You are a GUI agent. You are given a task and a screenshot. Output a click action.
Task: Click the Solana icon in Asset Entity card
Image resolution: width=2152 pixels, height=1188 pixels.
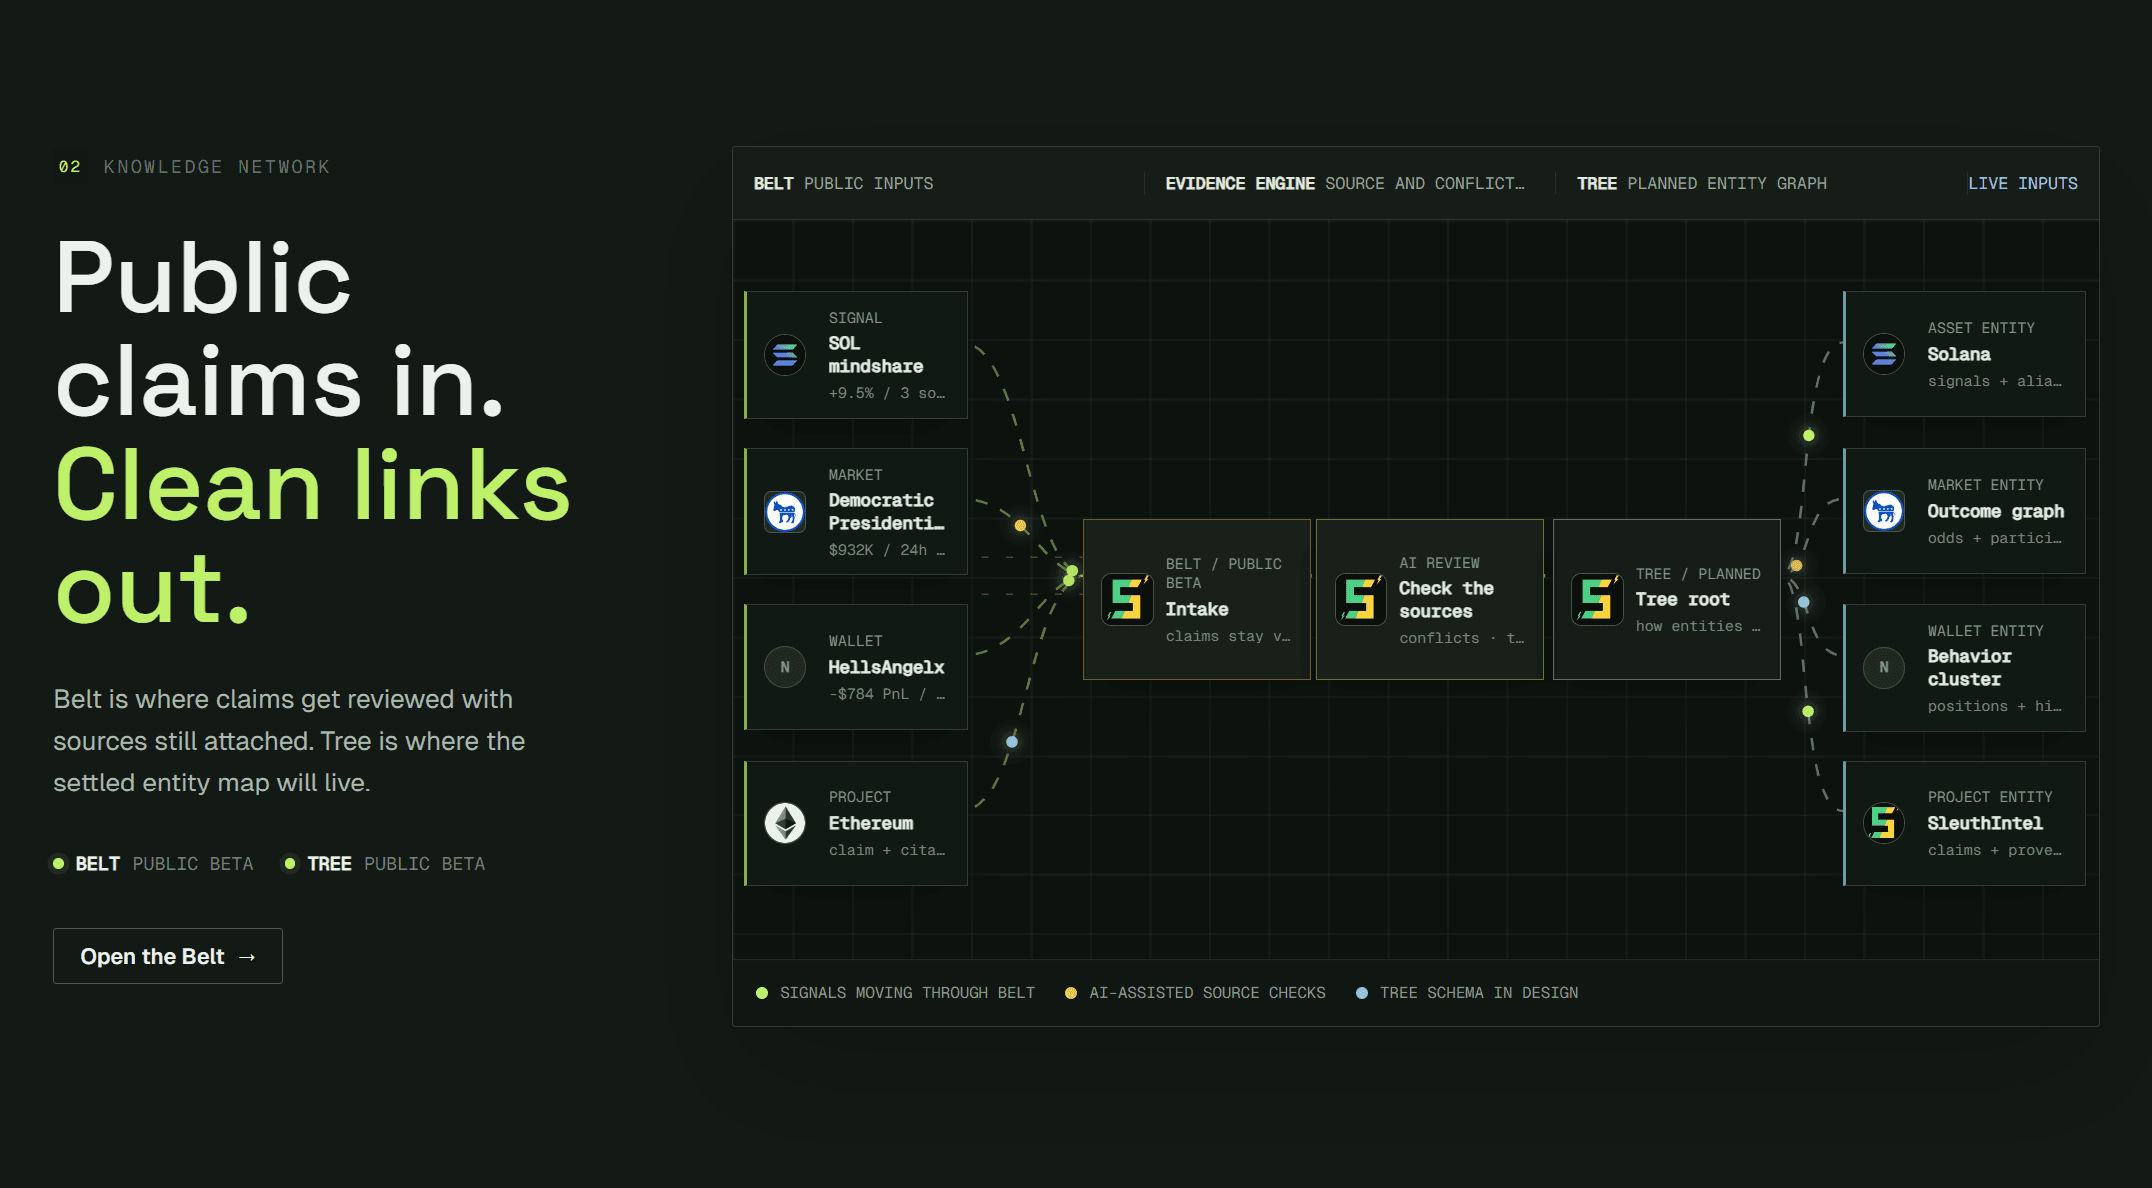click(1884, 354)
